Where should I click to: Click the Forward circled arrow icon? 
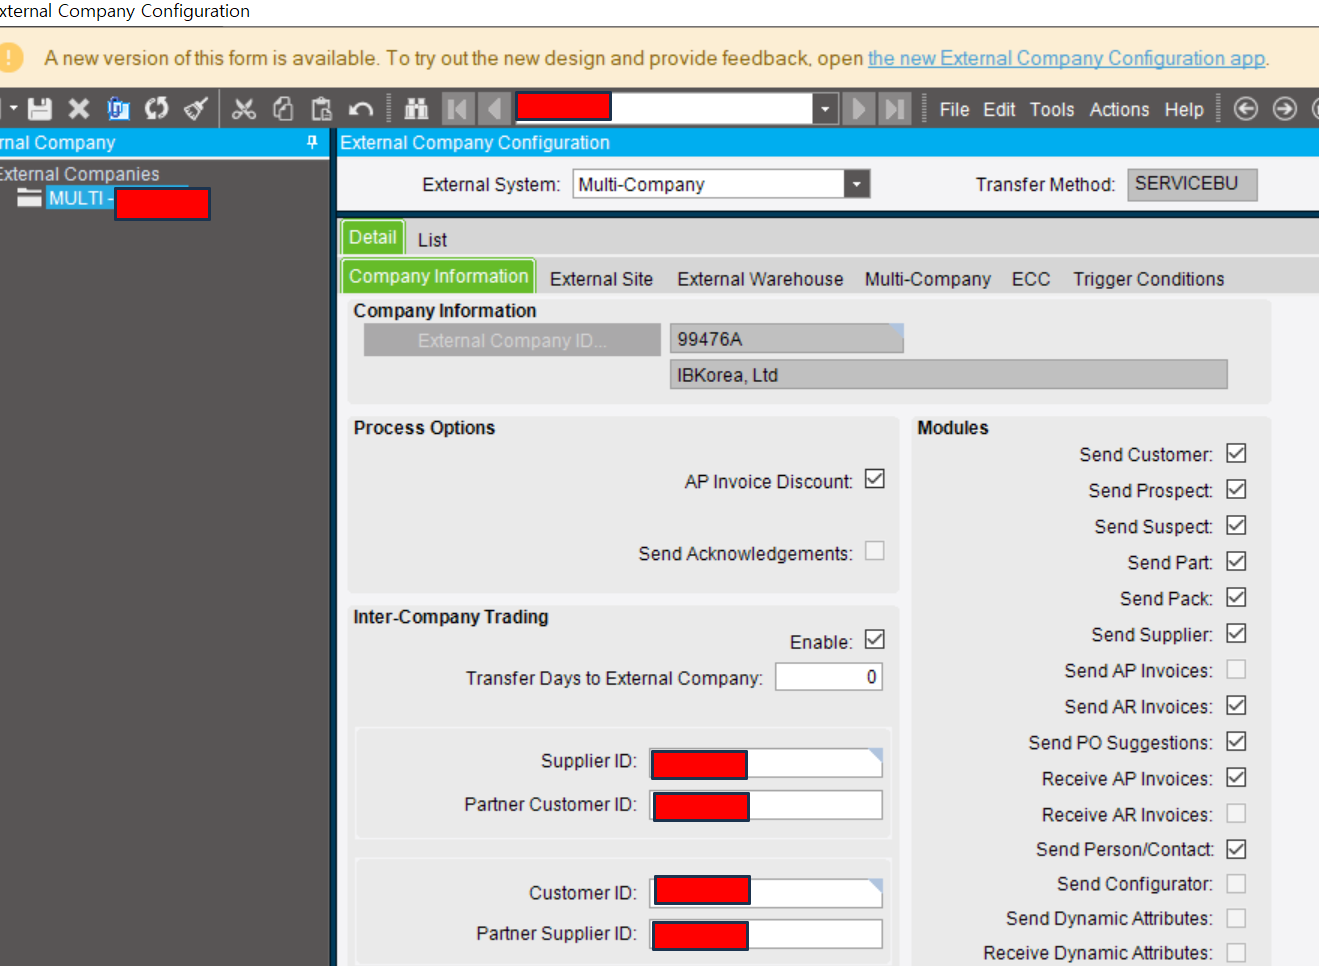click(x=1285, y=109)
